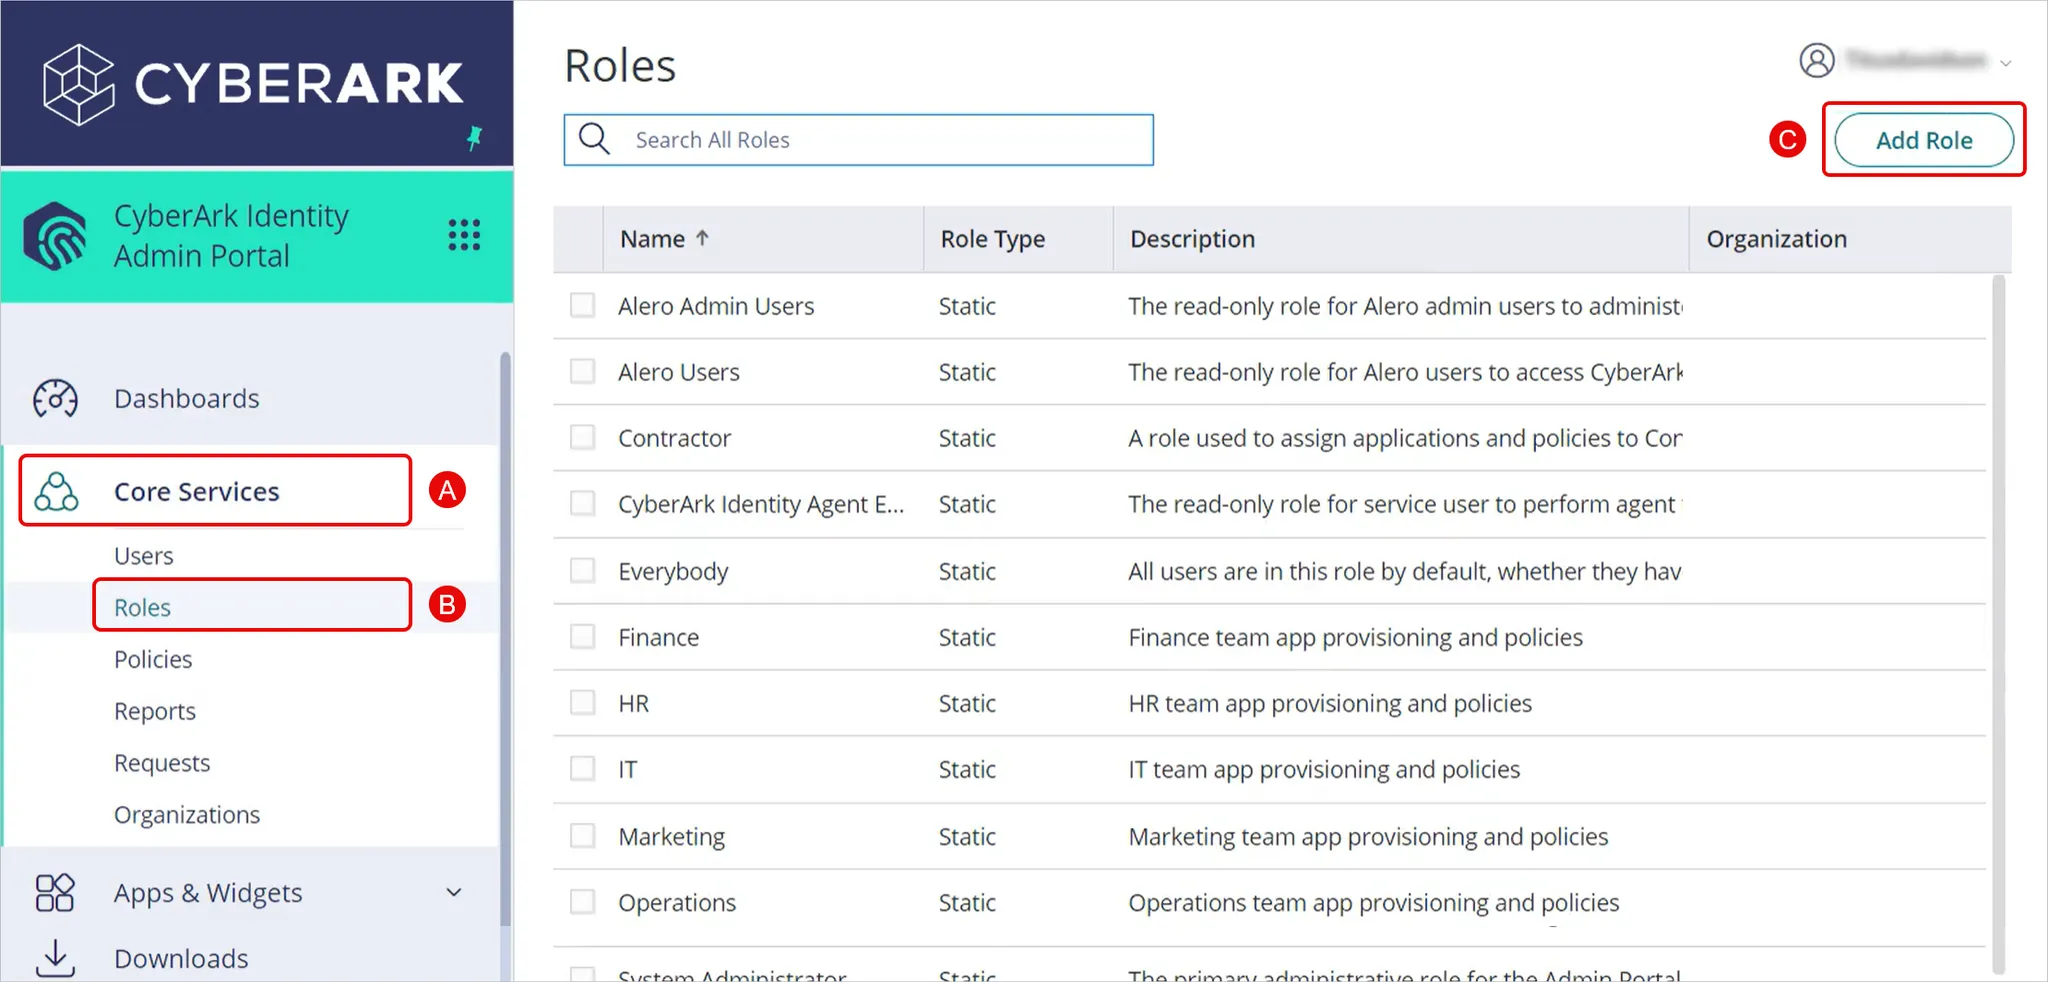
Task: Click 'Finance team app provisioning and policies'
Action: coord(1355,637)
